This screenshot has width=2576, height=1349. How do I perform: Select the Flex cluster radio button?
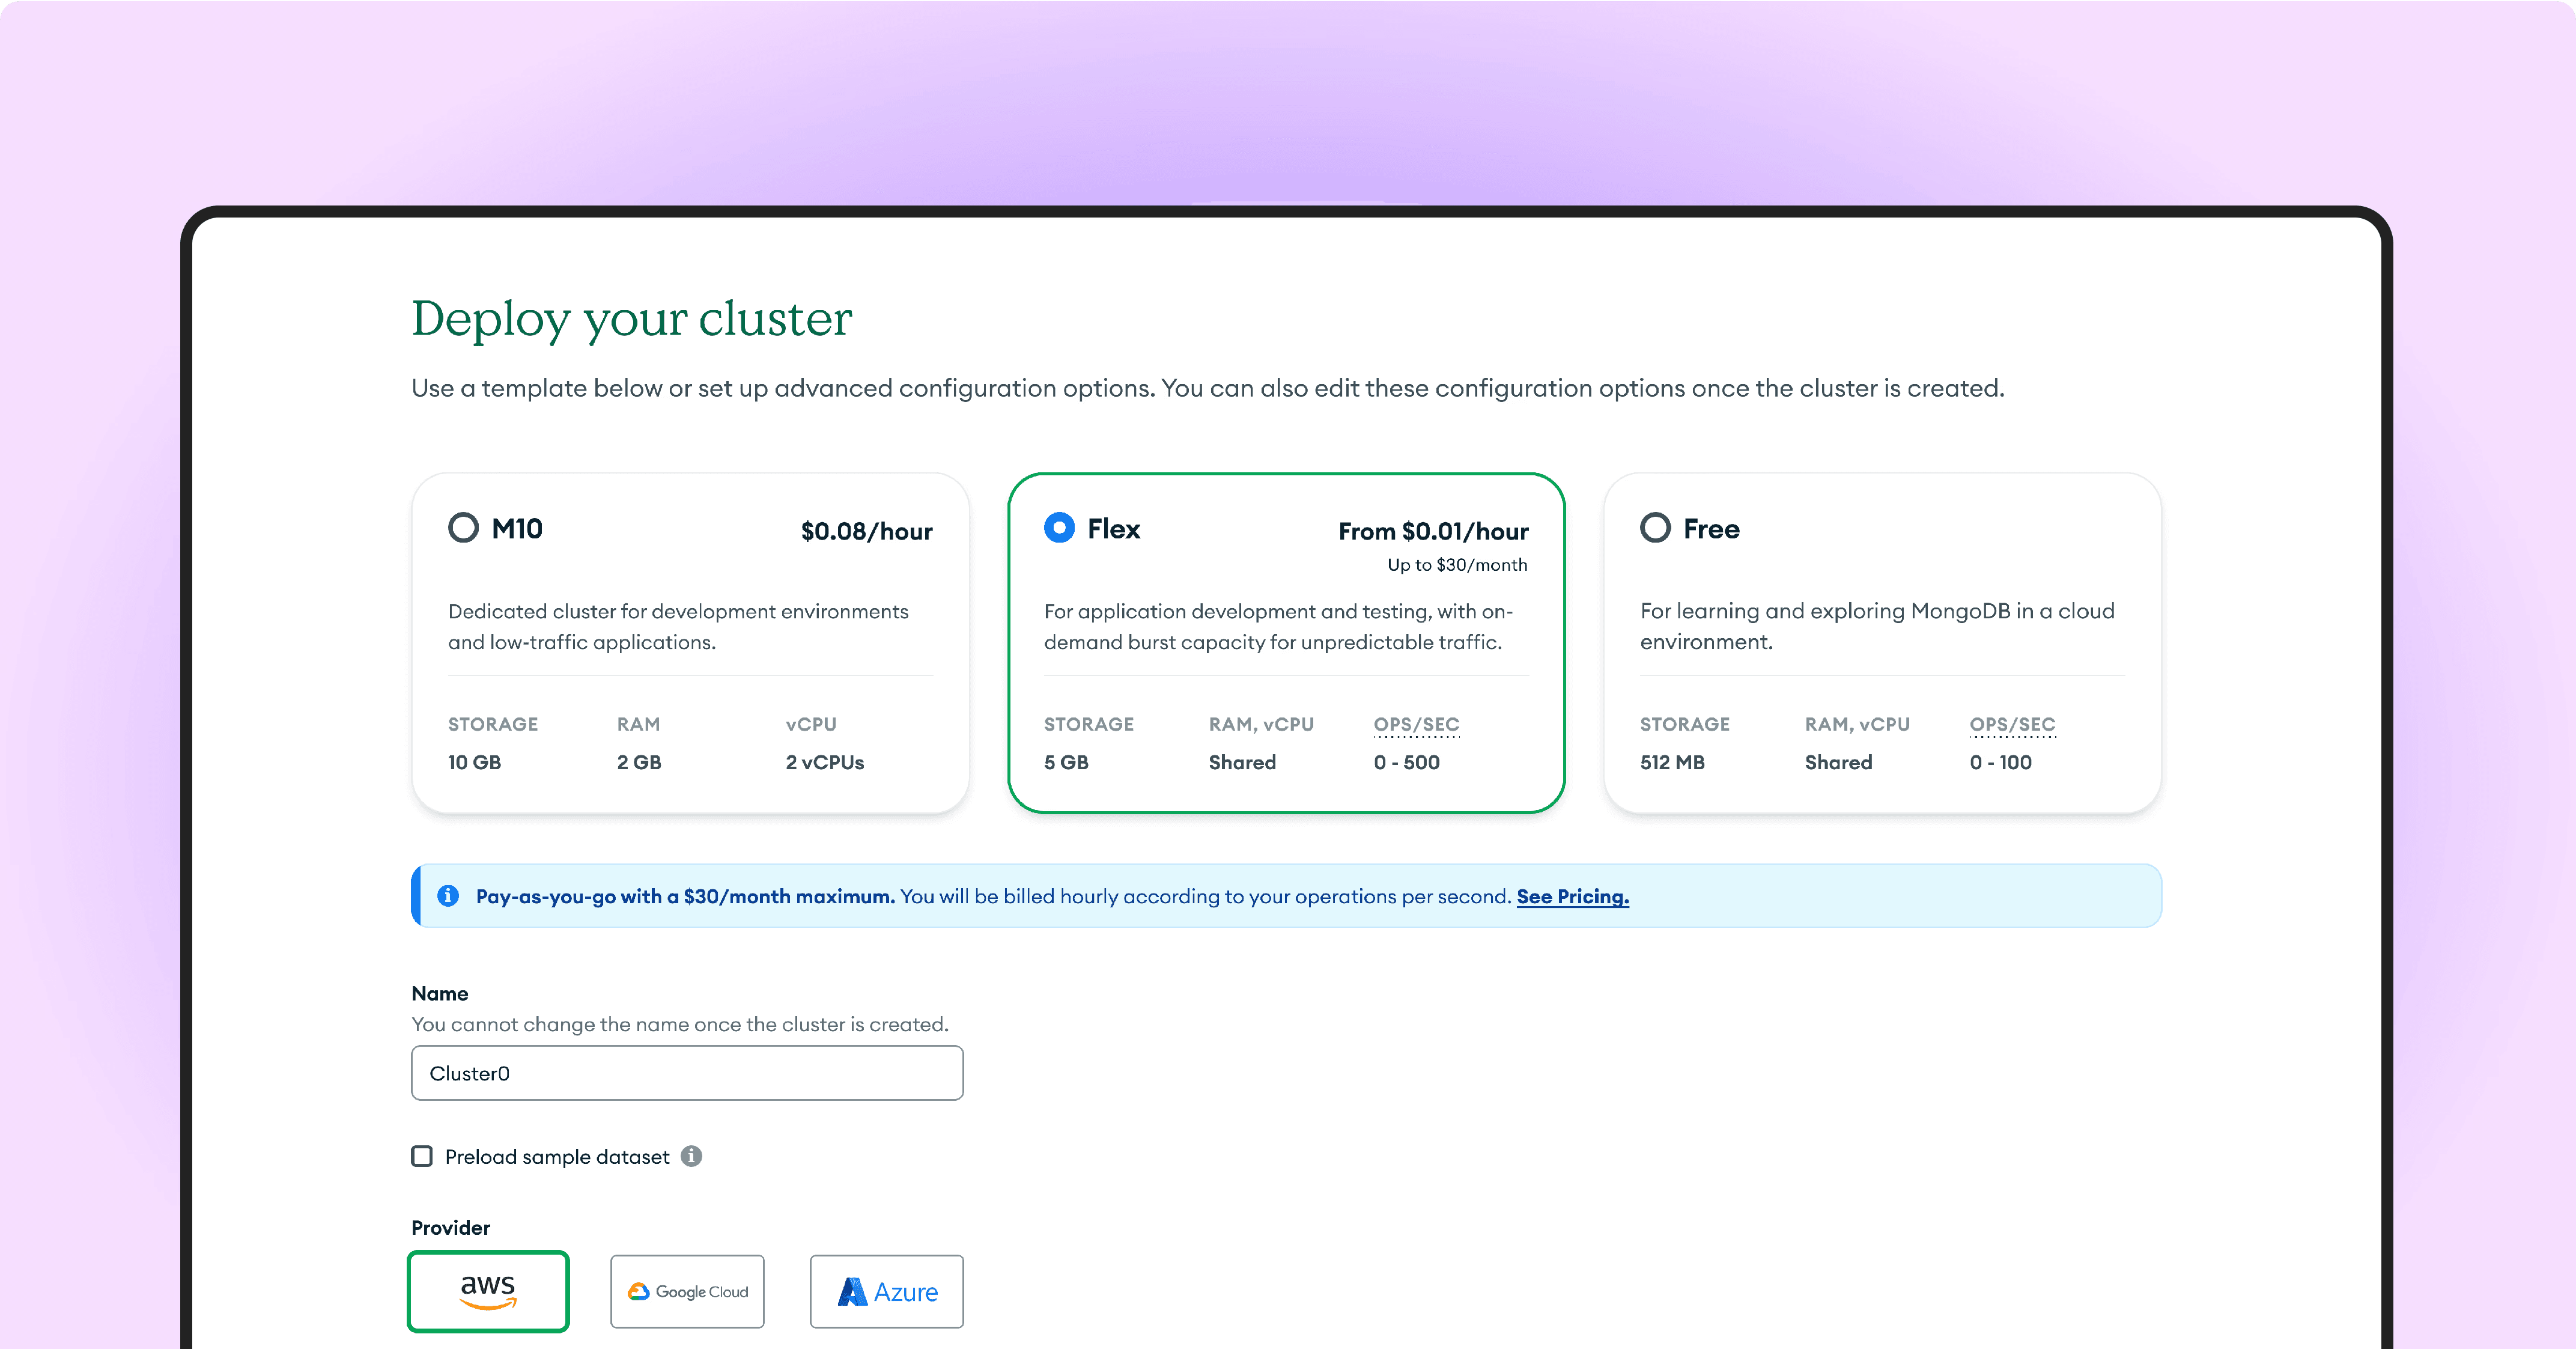click(x=1059, y=528)
